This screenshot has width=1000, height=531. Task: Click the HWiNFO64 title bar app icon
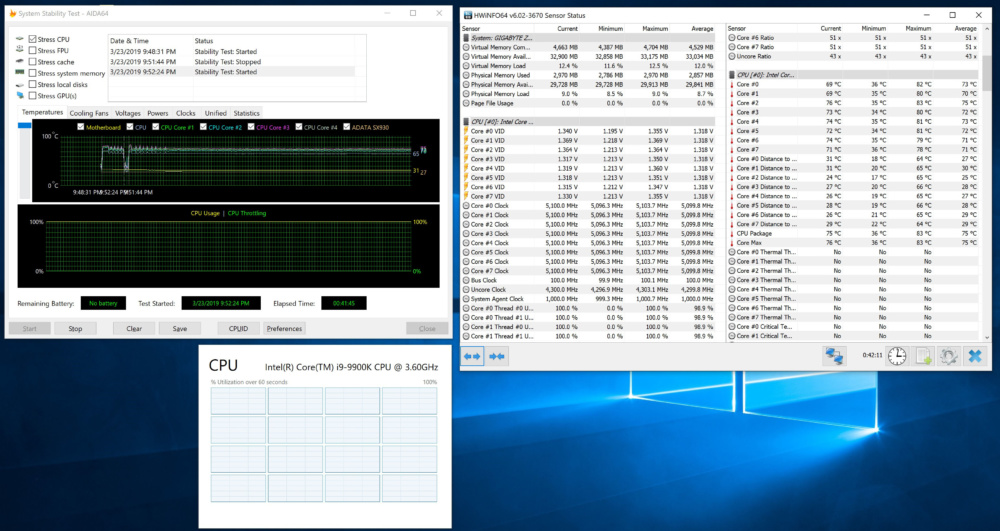pos(467,15)
